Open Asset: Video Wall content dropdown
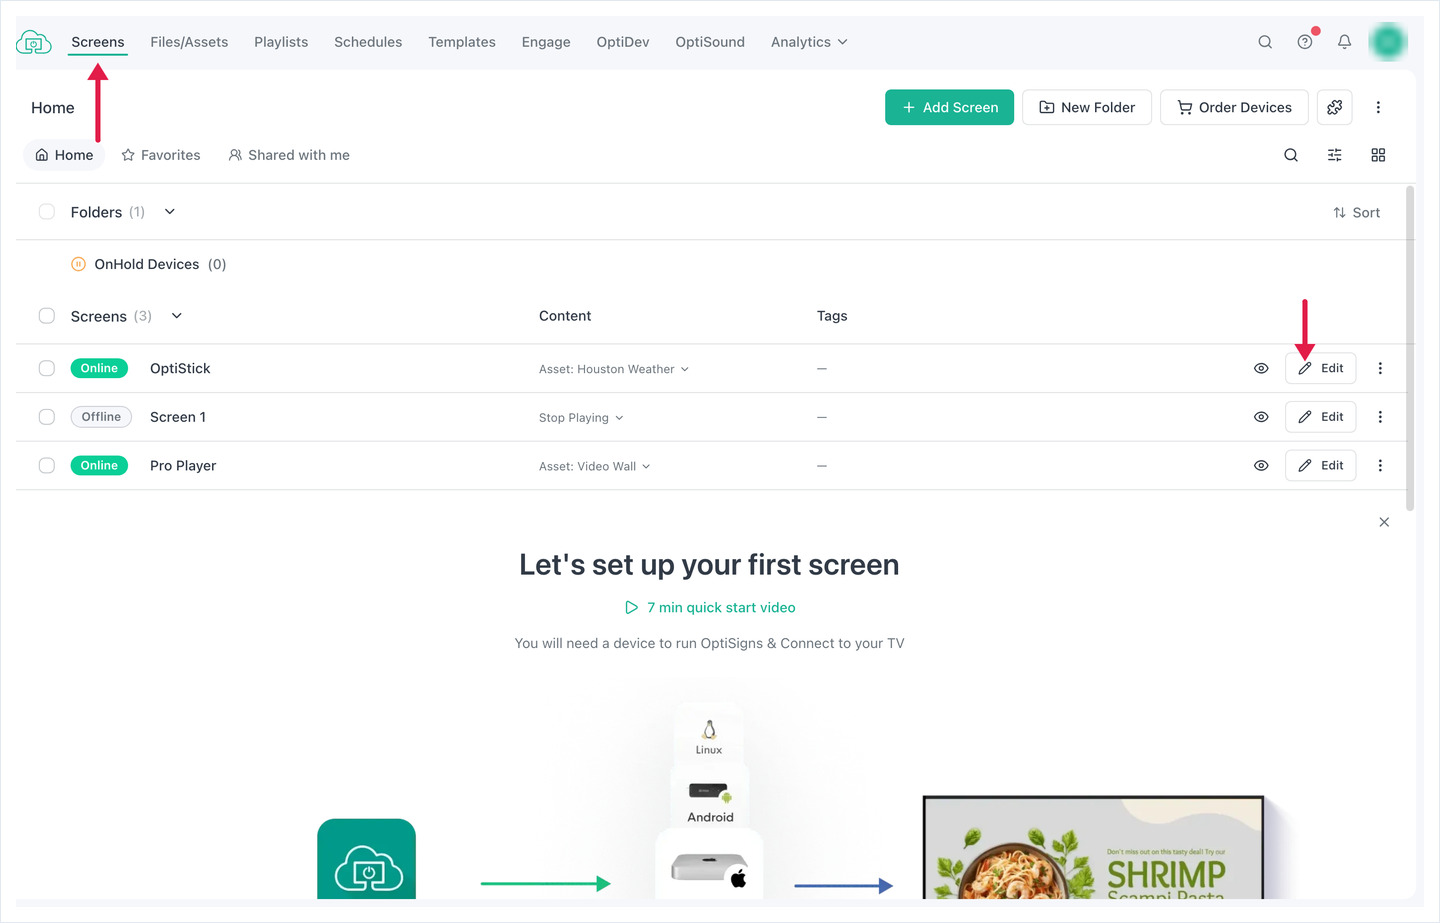 click(595, 466)
